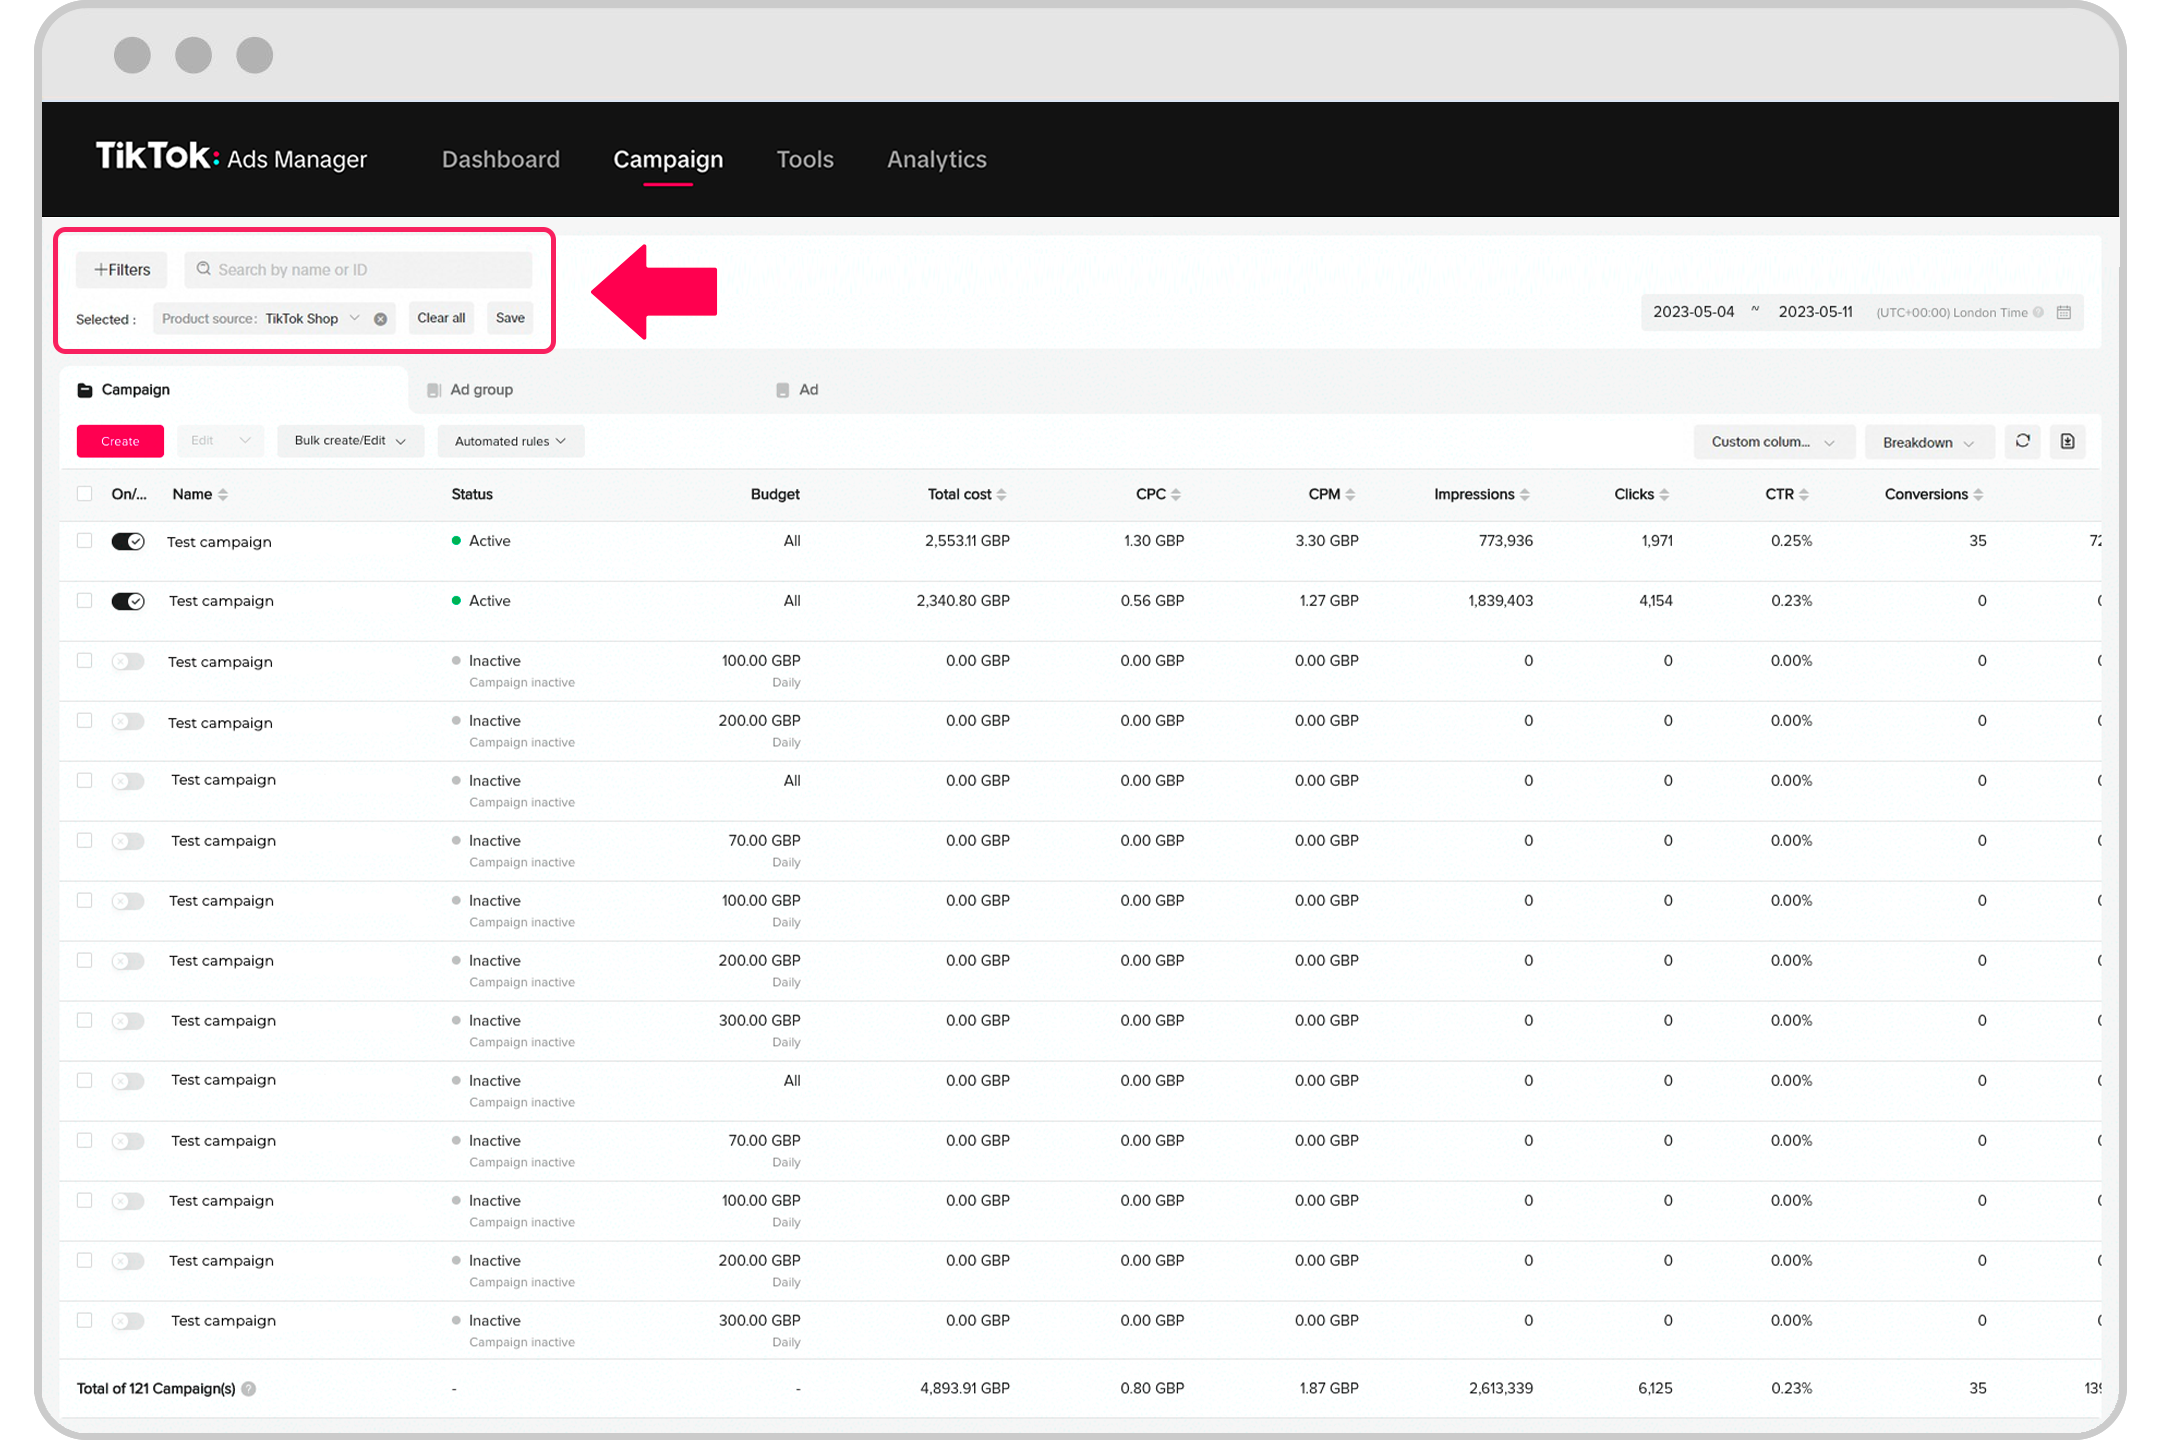Switch to the Ad group tab

pyautogui.click(x=481, y=390)
